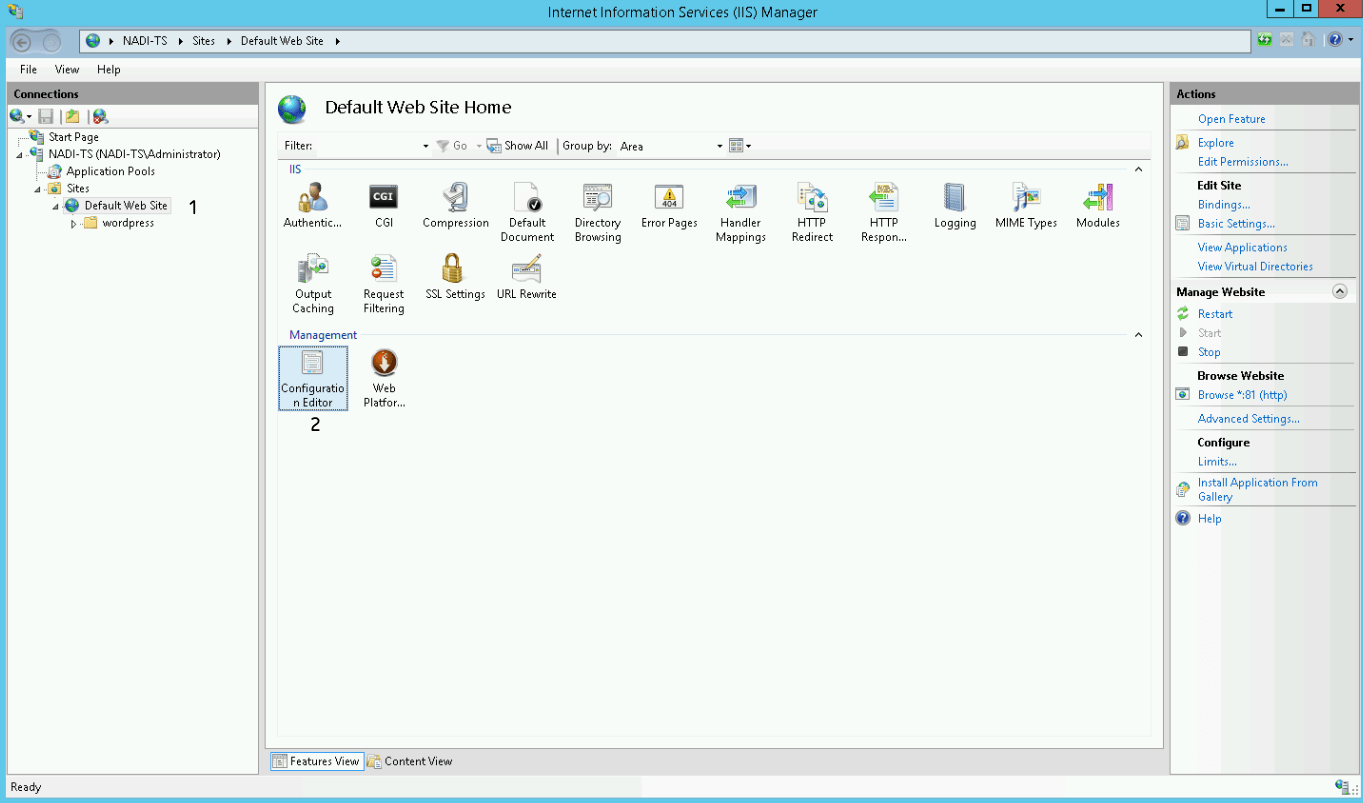Open the View menu
The image size is (1363, 803).
click(x=67, y=70)
